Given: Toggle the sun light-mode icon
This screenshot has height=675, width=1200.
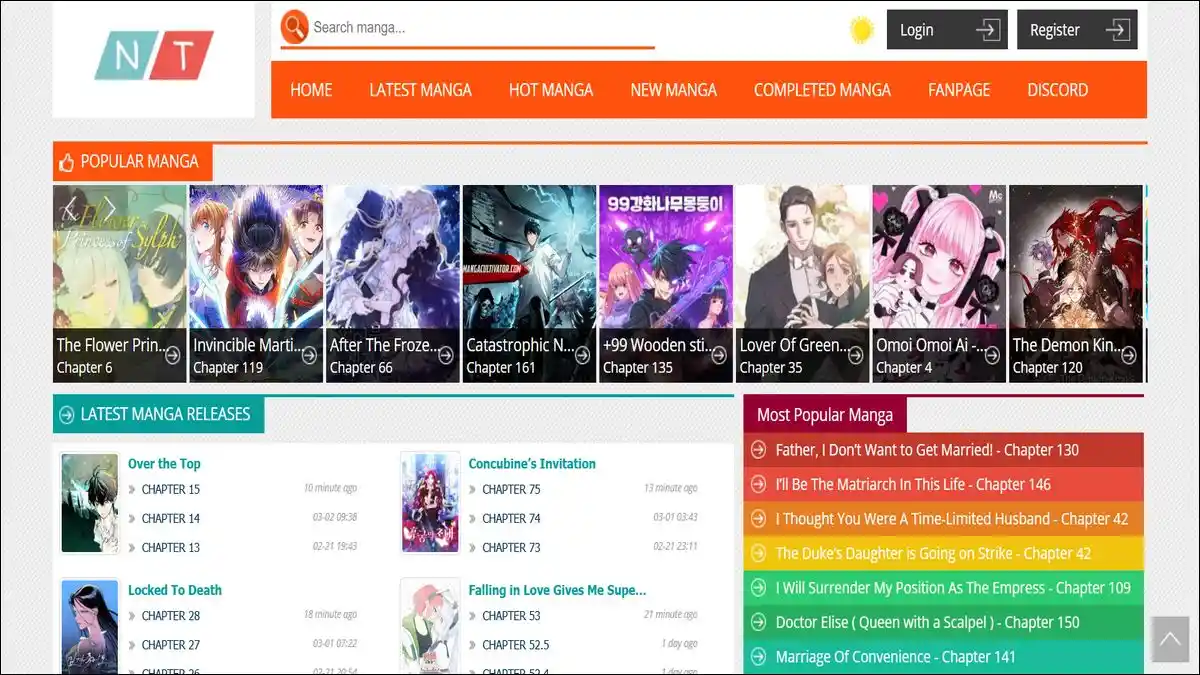Looking at the screenshot, I should tap(861, 30).
